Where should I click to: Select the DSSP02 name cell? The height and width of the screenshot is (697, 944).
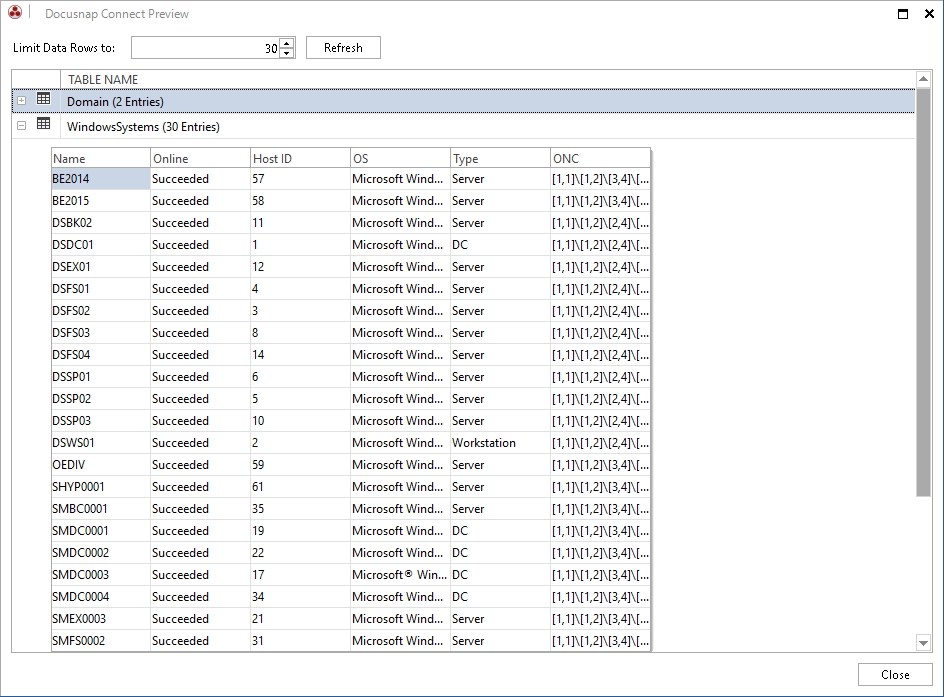[x=101, y=398]
